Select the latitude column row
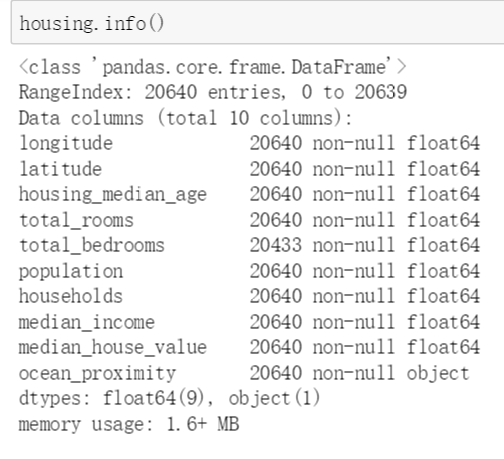 (249, 169)
